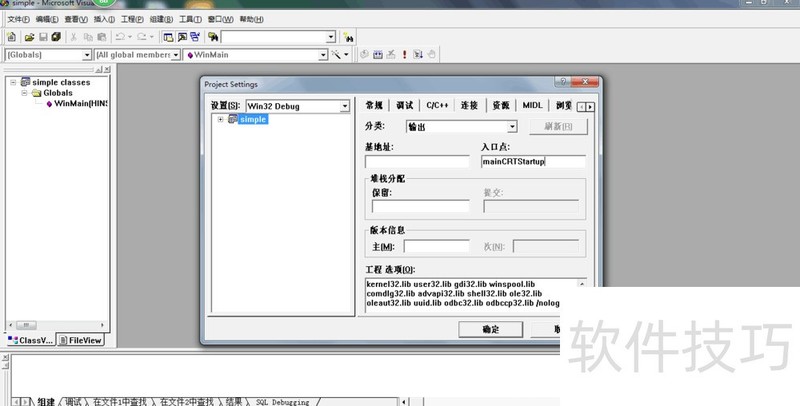This screenshot has height=406, width=800.
Task: Open the find text combo box dropdown
Action: pyautogui.click(x=331, y=37)
